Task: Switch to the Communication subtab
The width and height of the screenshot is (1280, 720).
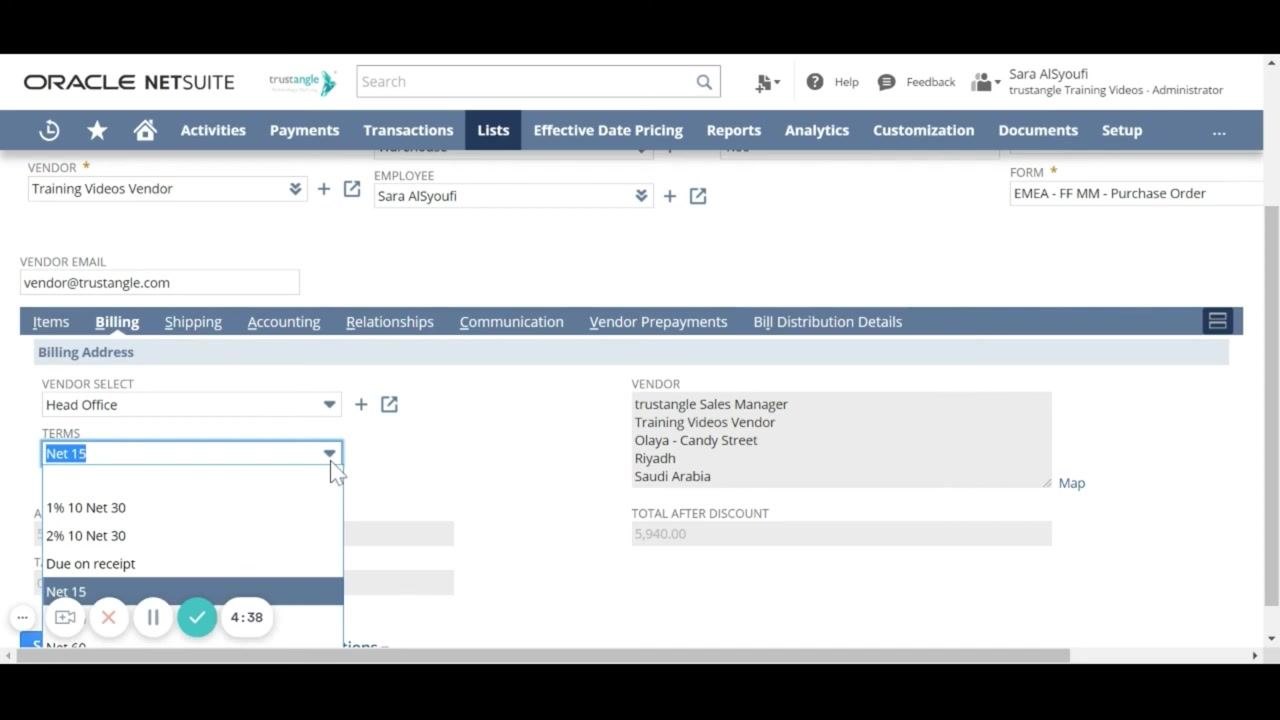Action: (512, 322)
